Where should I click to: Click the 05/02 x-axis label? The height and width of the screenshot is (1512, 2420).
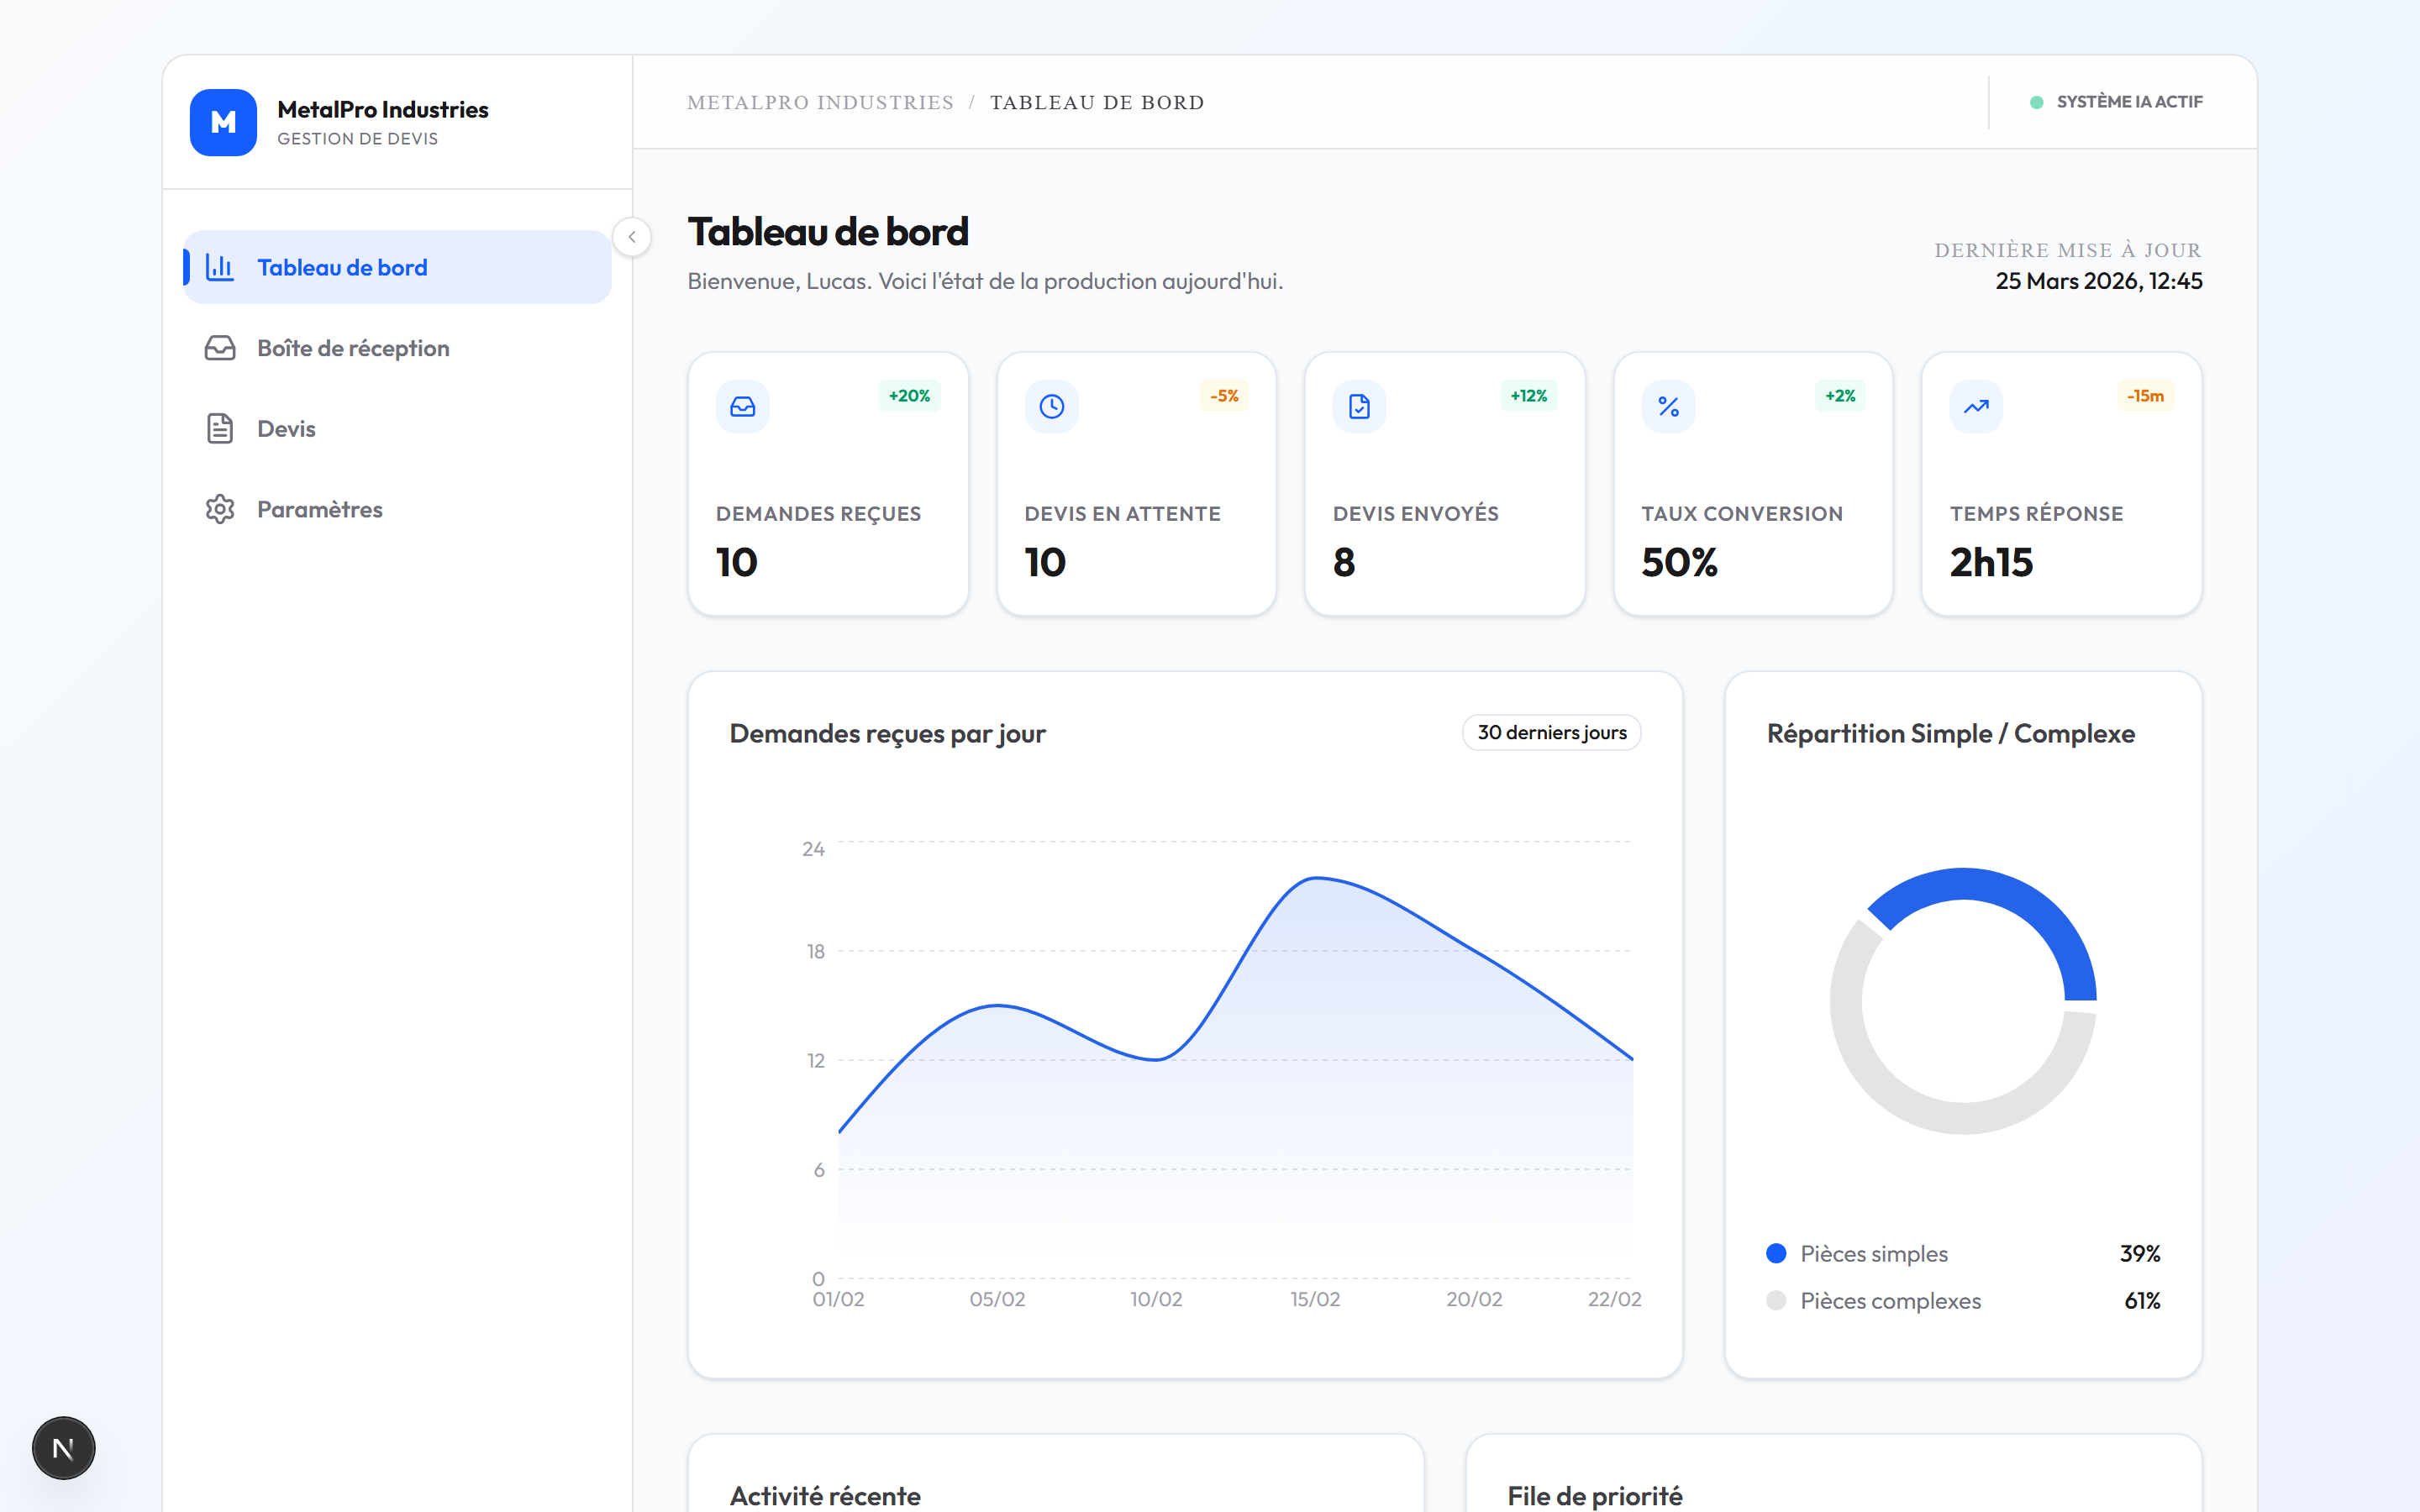(x=997, y=1299)
